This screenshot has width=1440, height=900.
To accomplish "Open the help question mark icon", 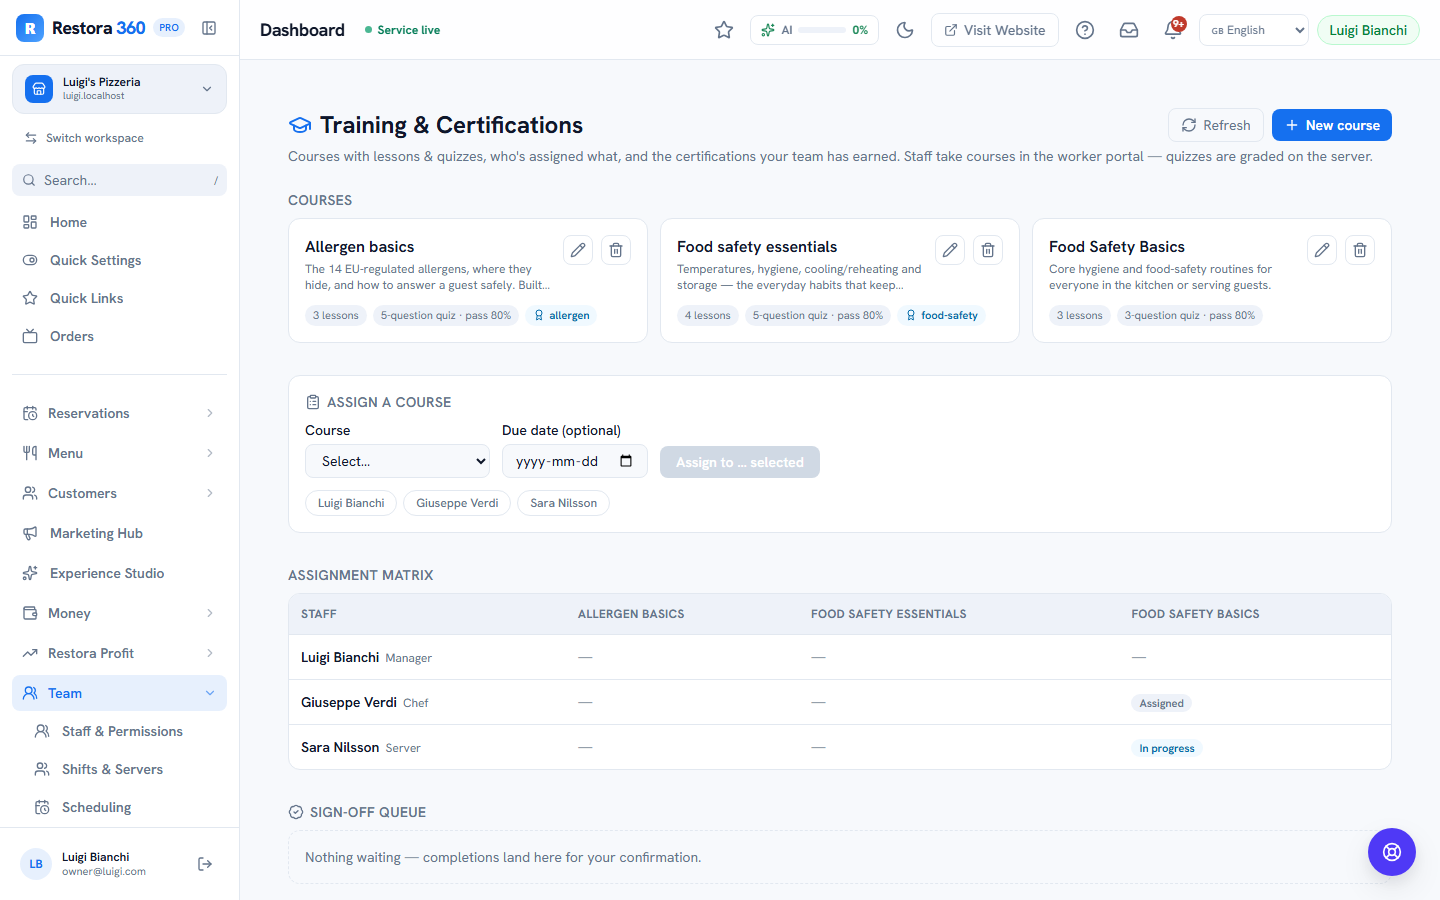I will tap(1085, 30).
